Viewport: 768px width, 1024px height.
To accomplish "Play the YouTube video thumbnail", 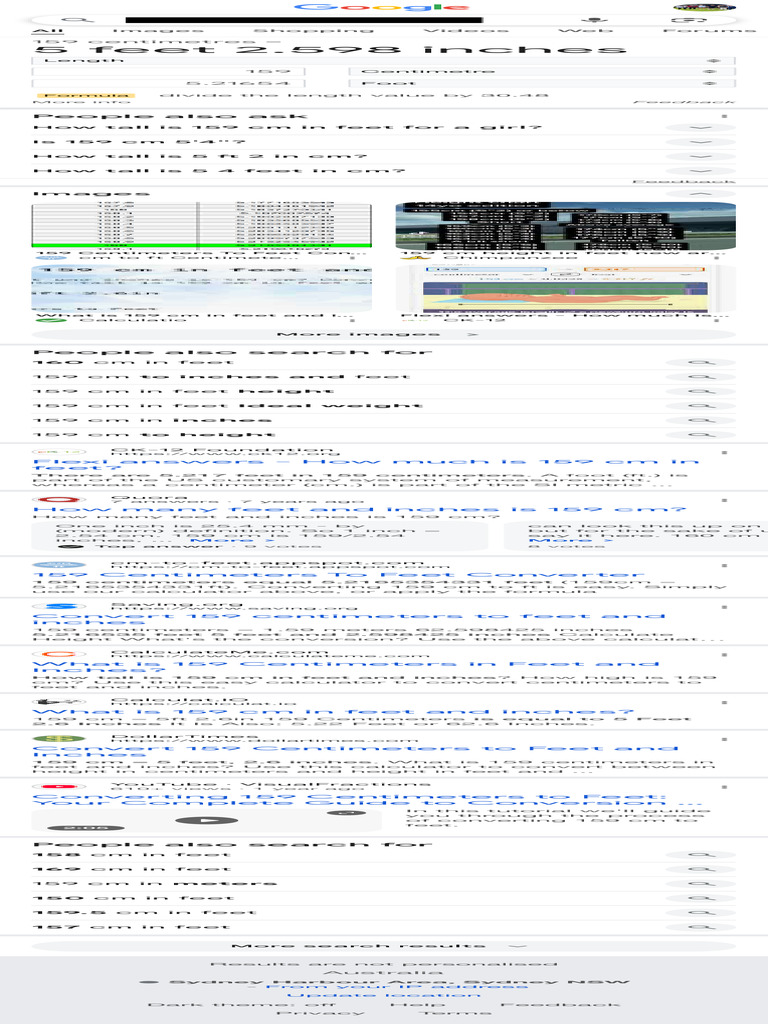I will [208, 820].
